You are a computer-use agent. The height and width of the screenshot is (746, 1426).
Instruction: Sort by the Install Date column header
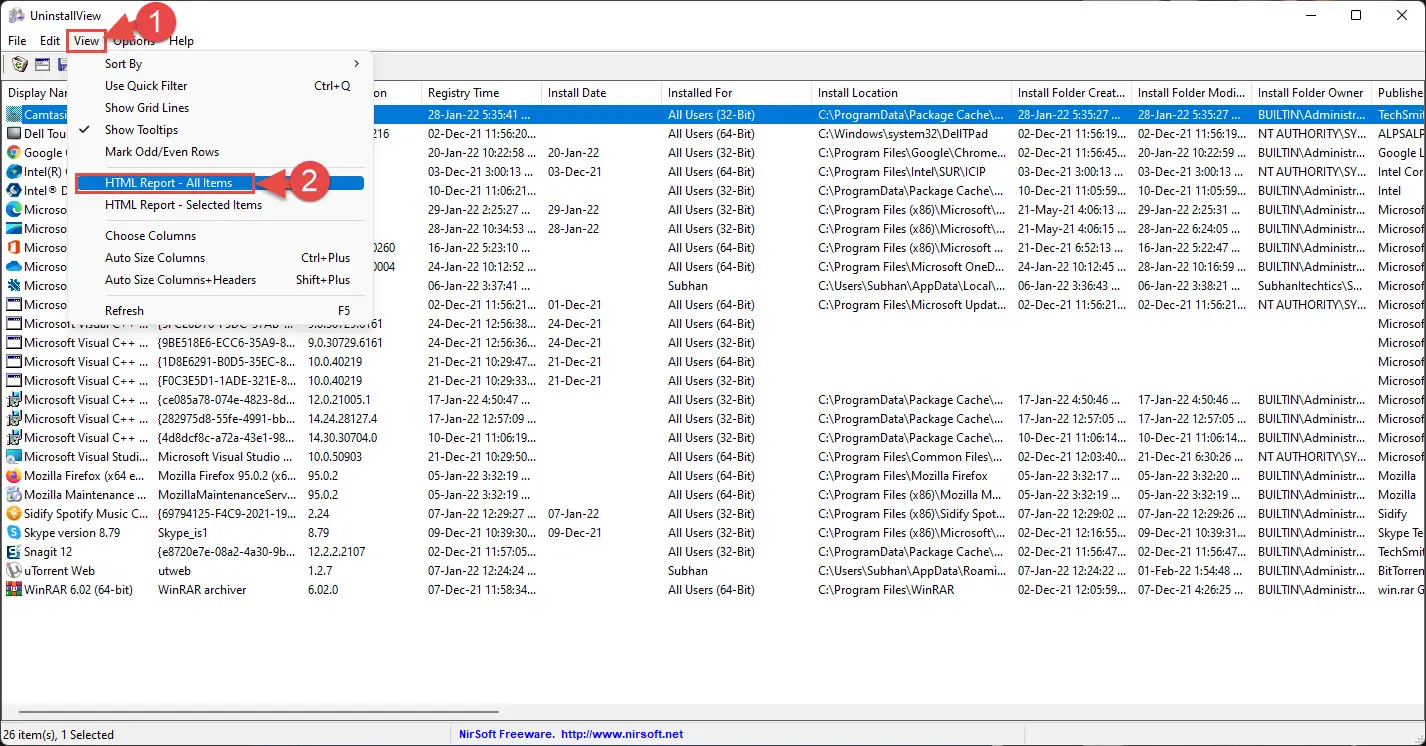pyautogui.click(x=601, y=93)
